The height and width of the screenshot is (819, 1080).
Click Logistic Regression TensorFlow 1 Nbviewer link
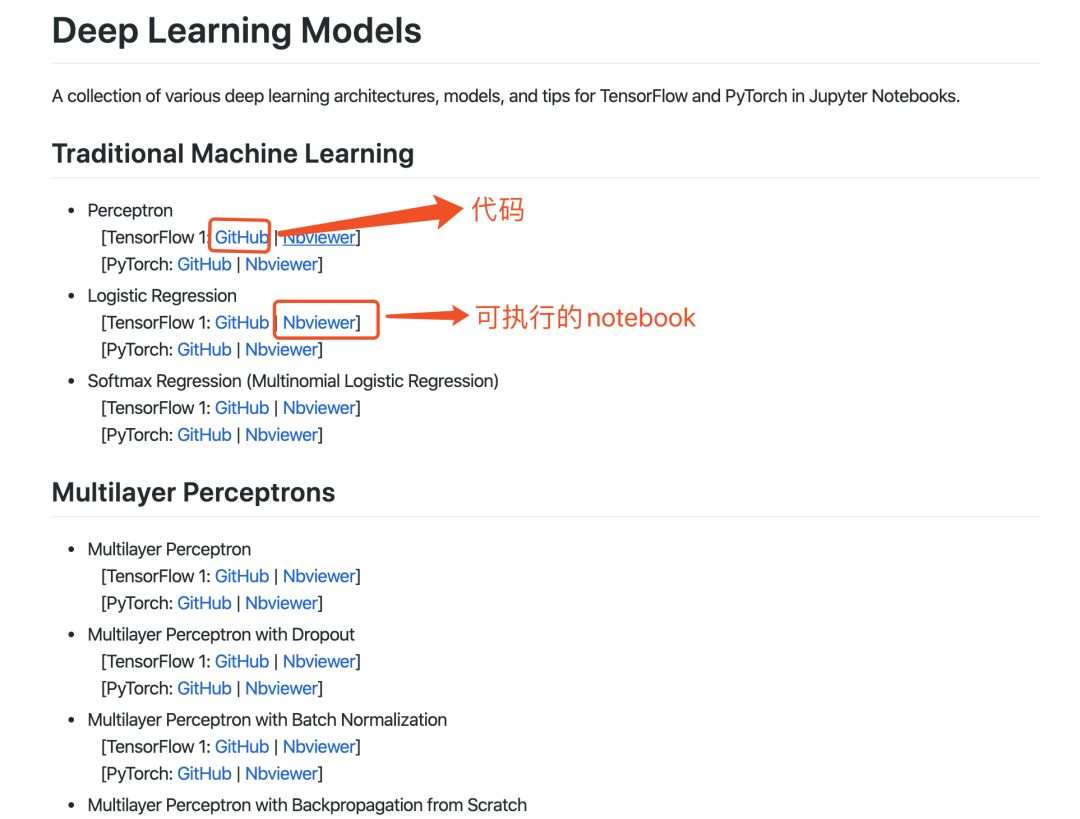click(x=320, y=323)
